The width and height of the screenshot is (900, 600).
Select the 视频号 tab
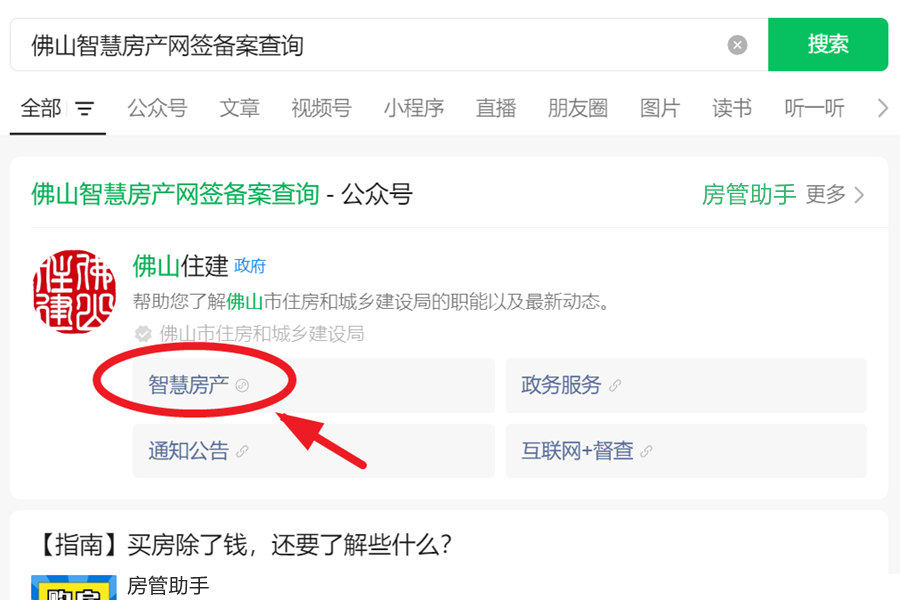point(321,108)
